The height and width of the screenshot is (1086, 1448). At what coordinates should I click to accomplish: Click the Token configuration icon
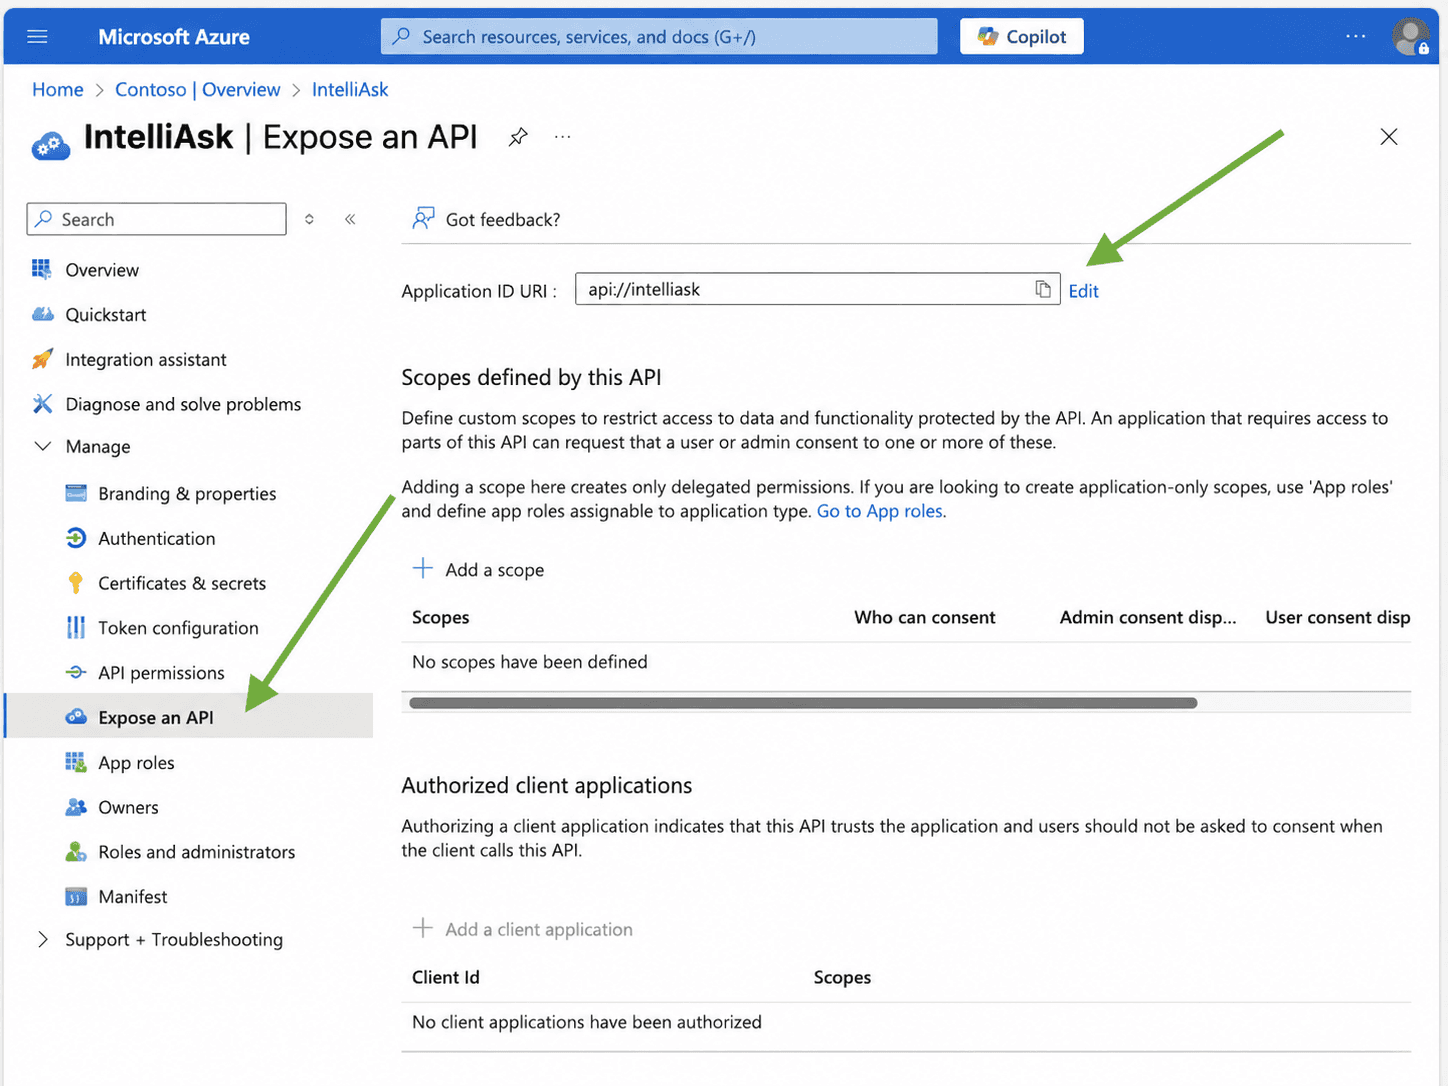[x=76, y=628]
